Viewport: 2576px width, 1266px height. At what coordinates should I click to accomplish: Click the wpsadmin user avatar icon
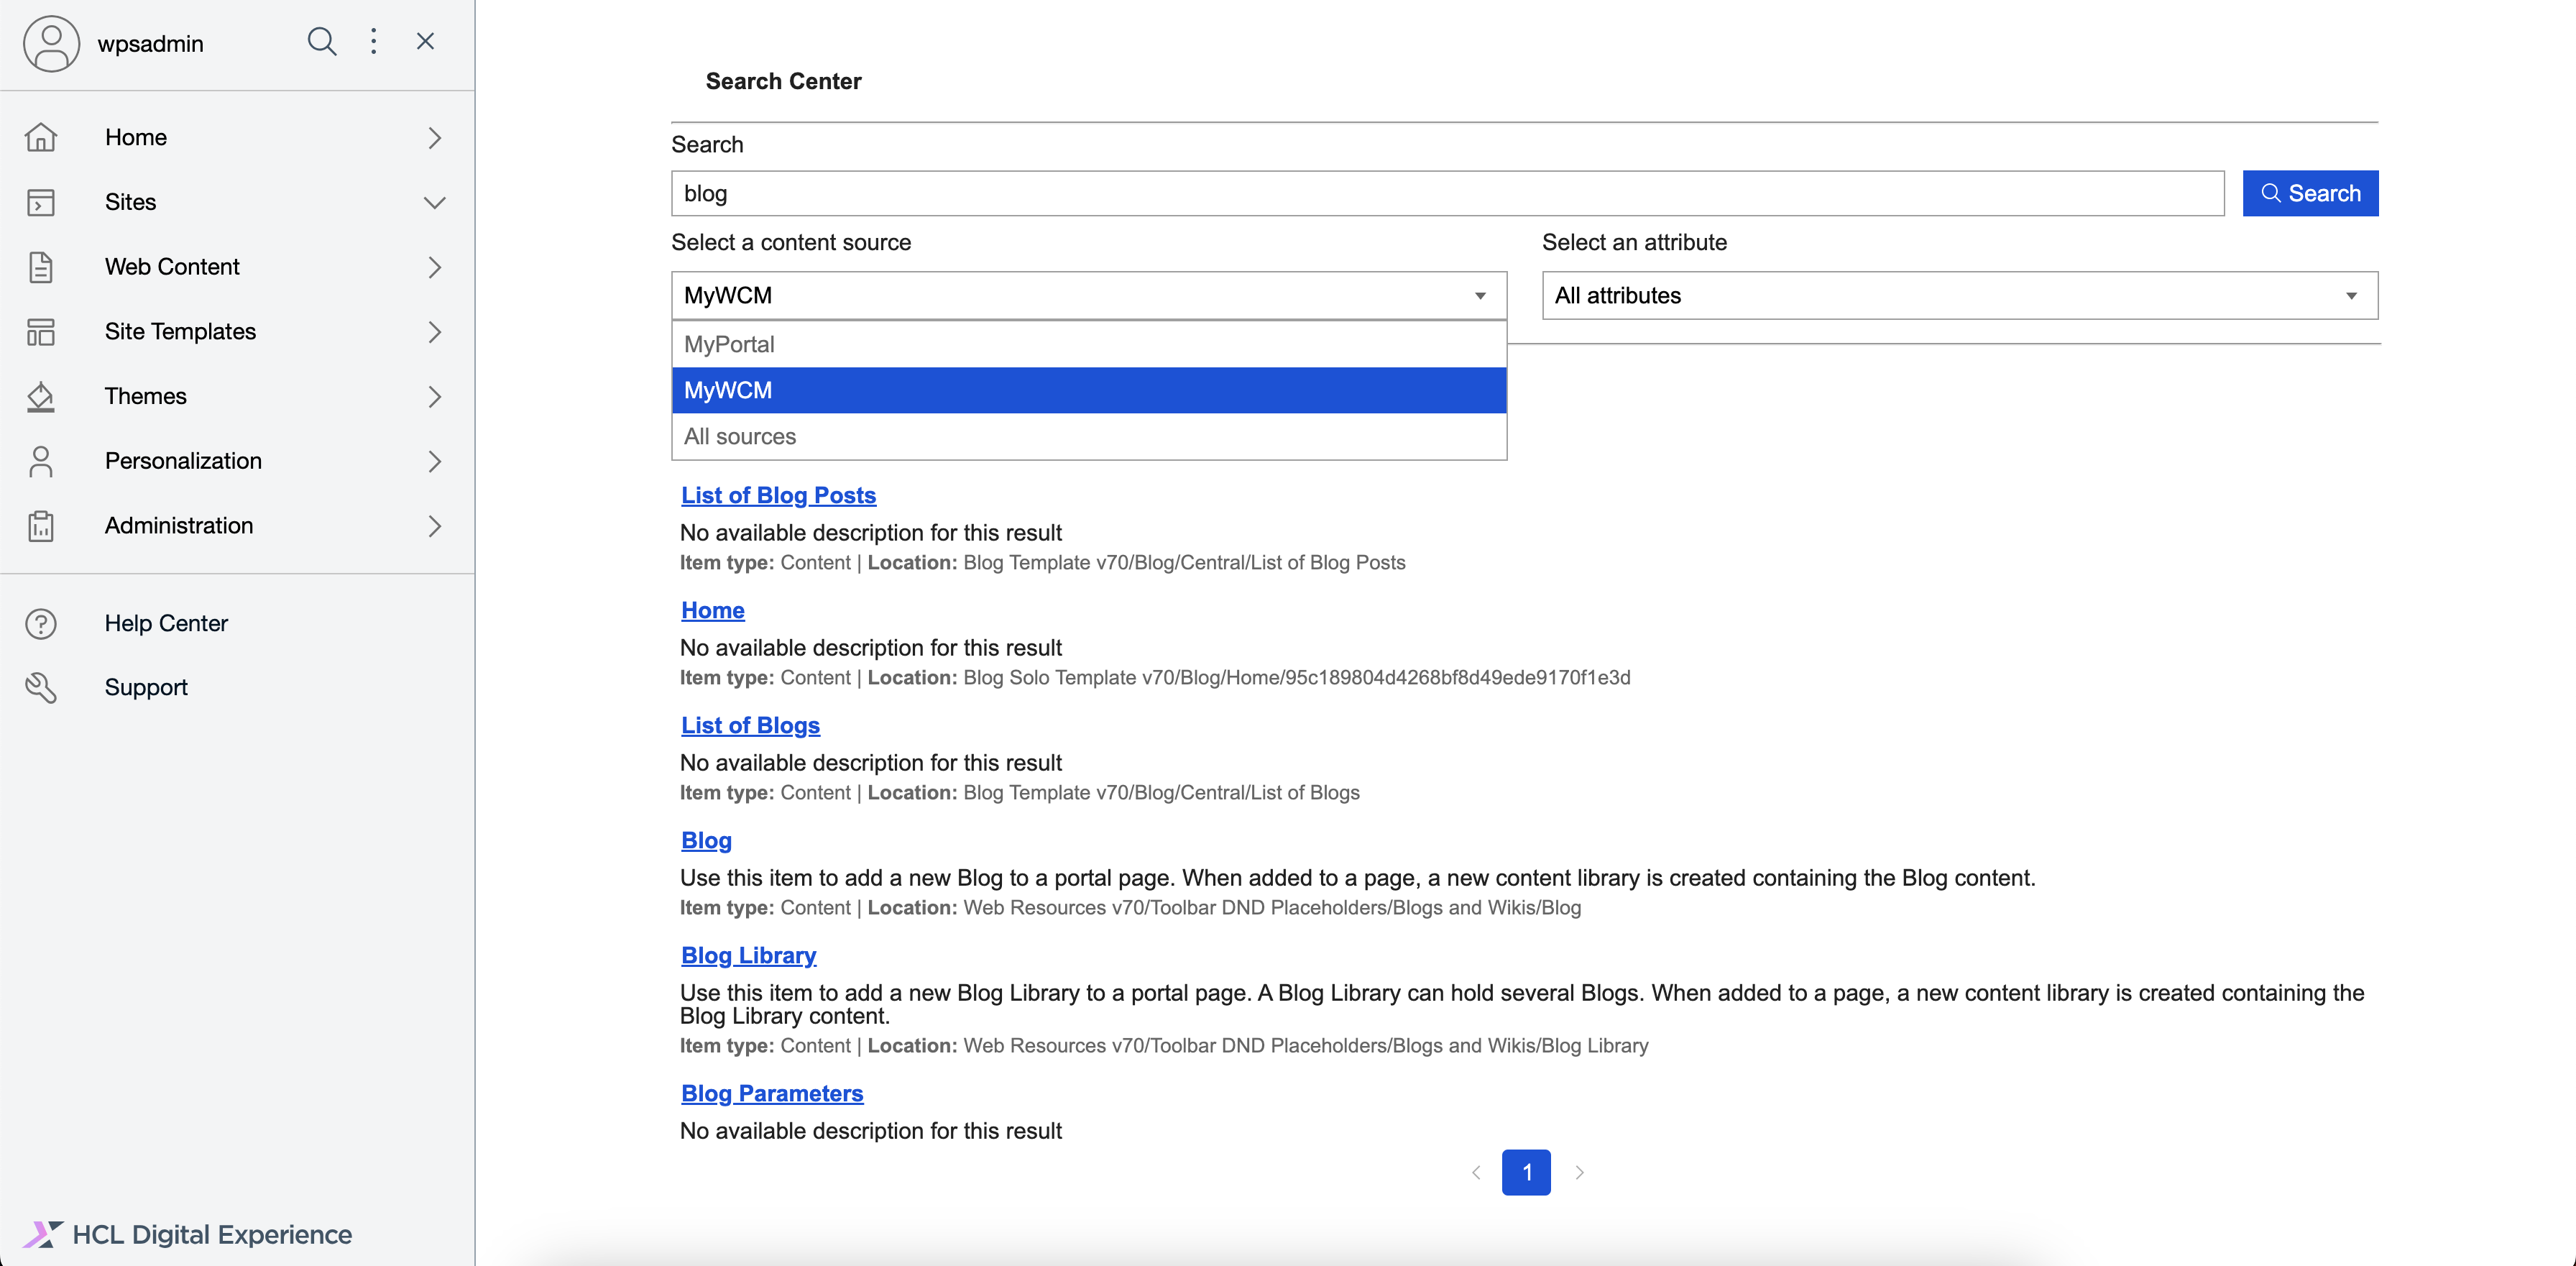point(51,43)
